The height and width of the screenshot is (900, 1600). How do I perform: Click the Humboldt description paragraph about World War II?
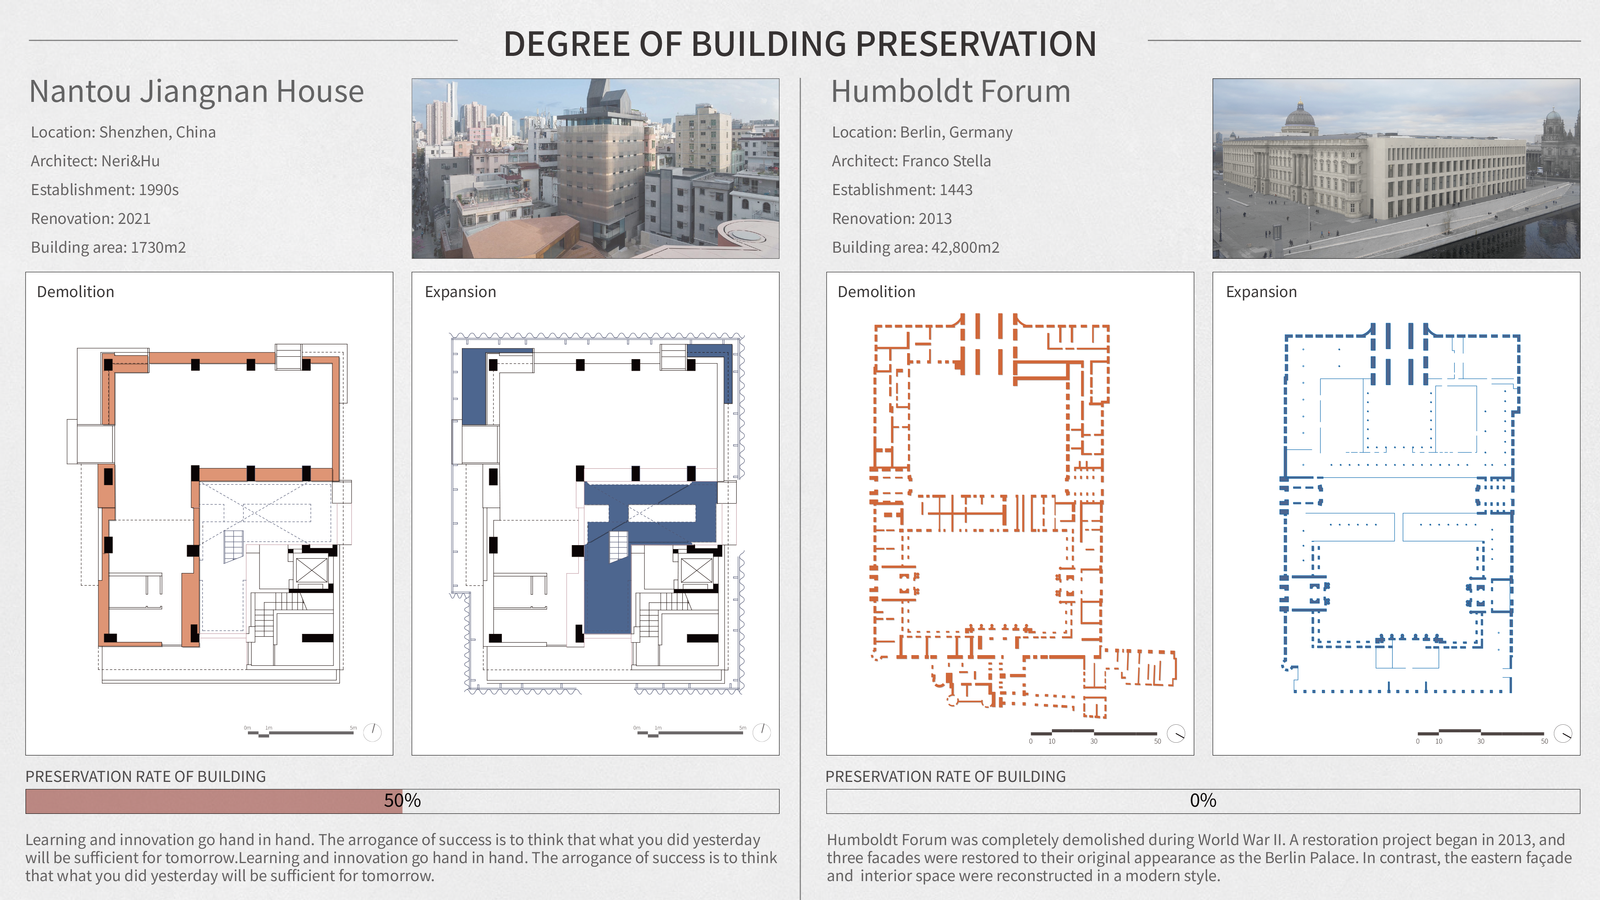(x=1199, y=858)
